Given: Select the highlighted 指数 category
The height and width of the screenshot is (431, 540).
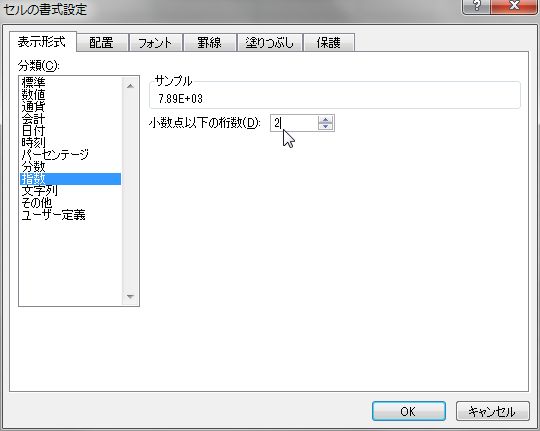Looking at the screenshot, I should (x=71, y=179).
